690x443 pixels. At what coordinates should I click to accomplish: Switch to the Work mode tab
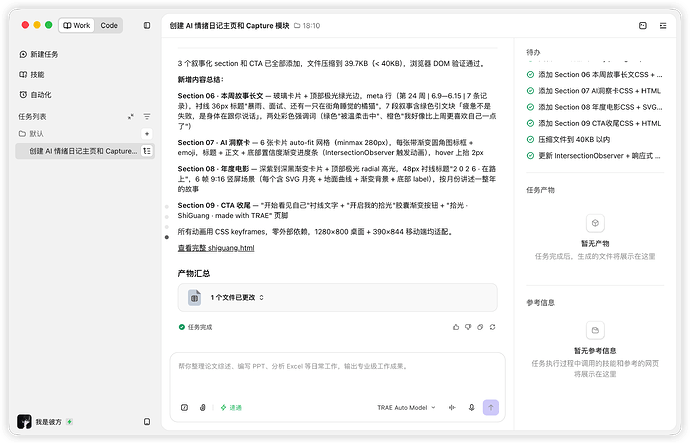click(x=77, y=26)
